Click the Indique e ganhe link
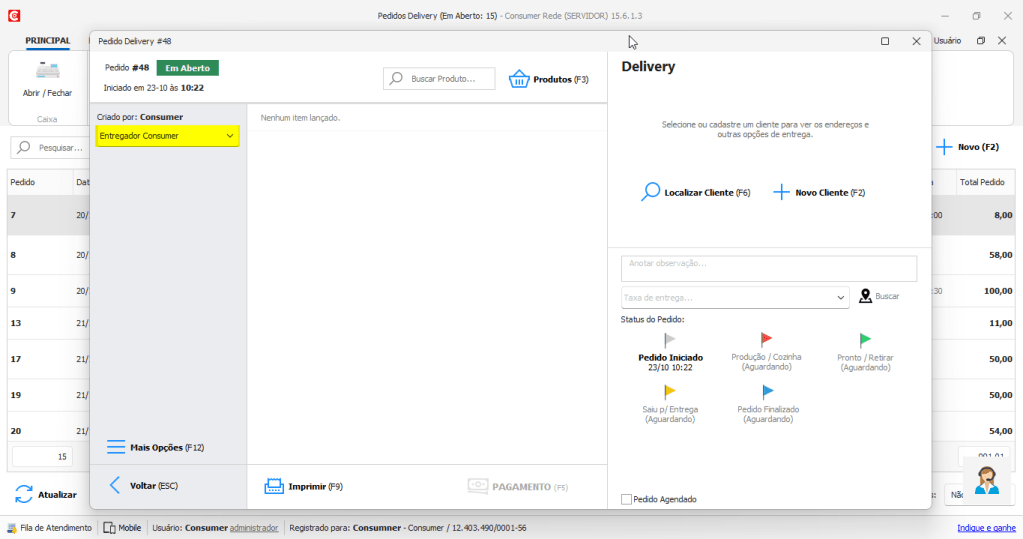 [x=986, y=528]
